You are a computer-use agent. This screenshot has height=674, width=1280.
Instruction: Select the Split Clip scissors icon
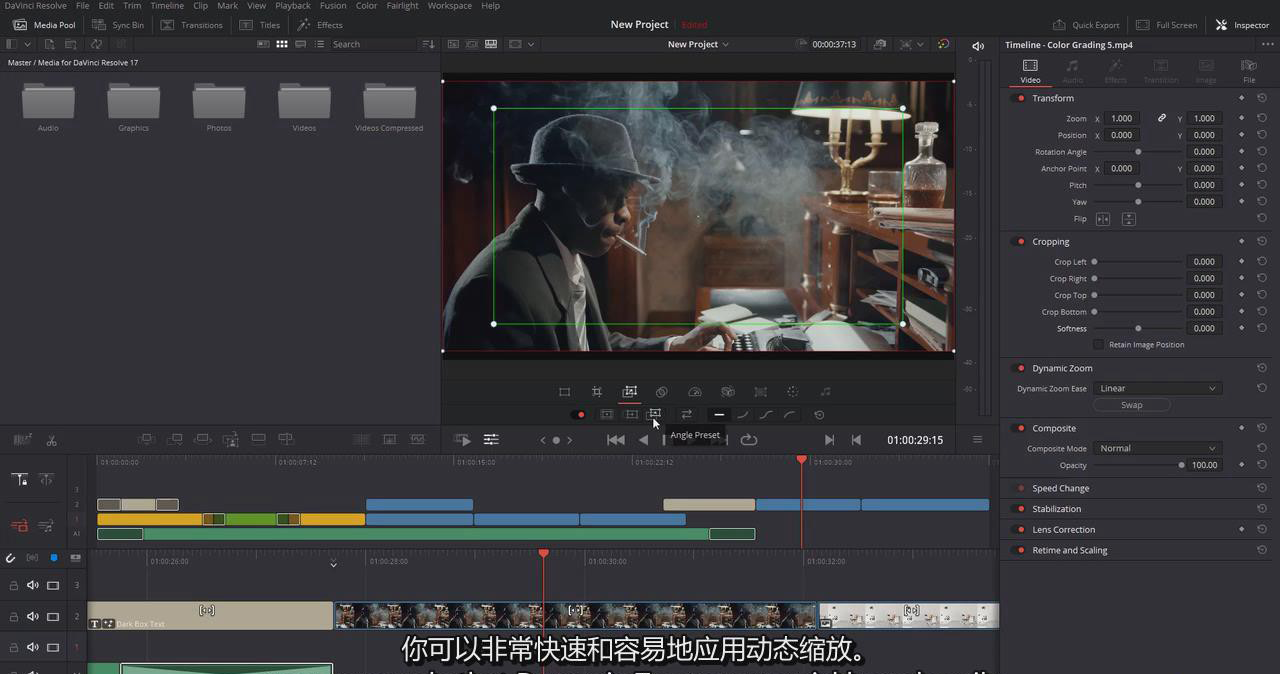(52, 440)
